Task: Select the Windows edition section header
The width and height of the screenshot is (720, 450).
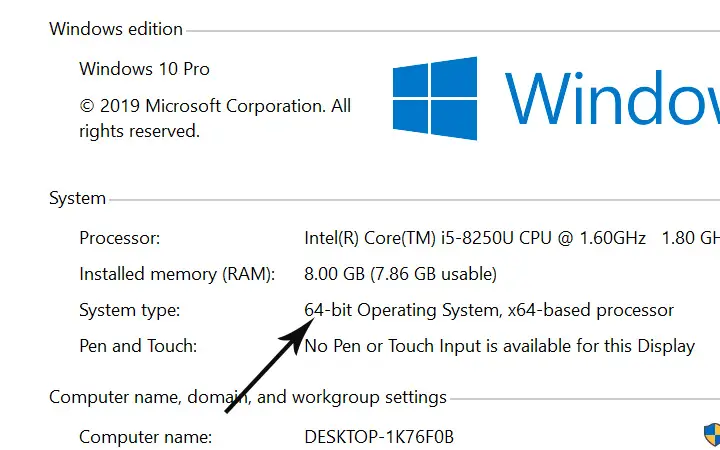Action: (x=116, y=29)
